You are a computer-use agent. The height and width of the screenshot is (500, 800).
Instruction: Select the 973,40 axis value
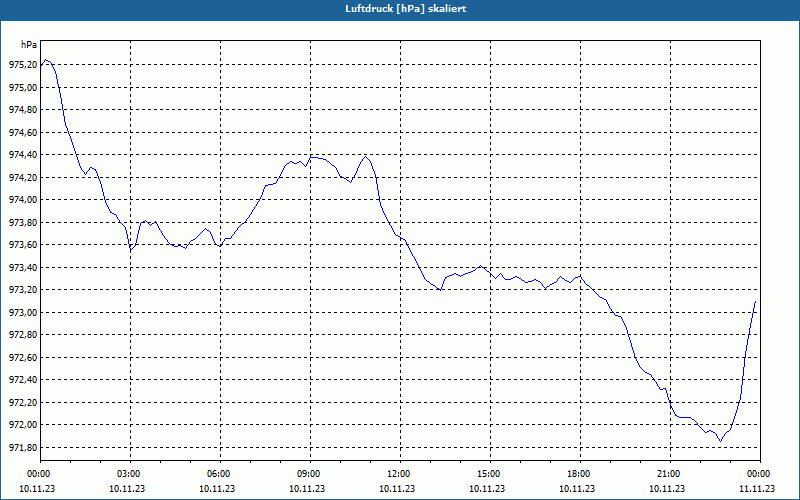point(23,267)
